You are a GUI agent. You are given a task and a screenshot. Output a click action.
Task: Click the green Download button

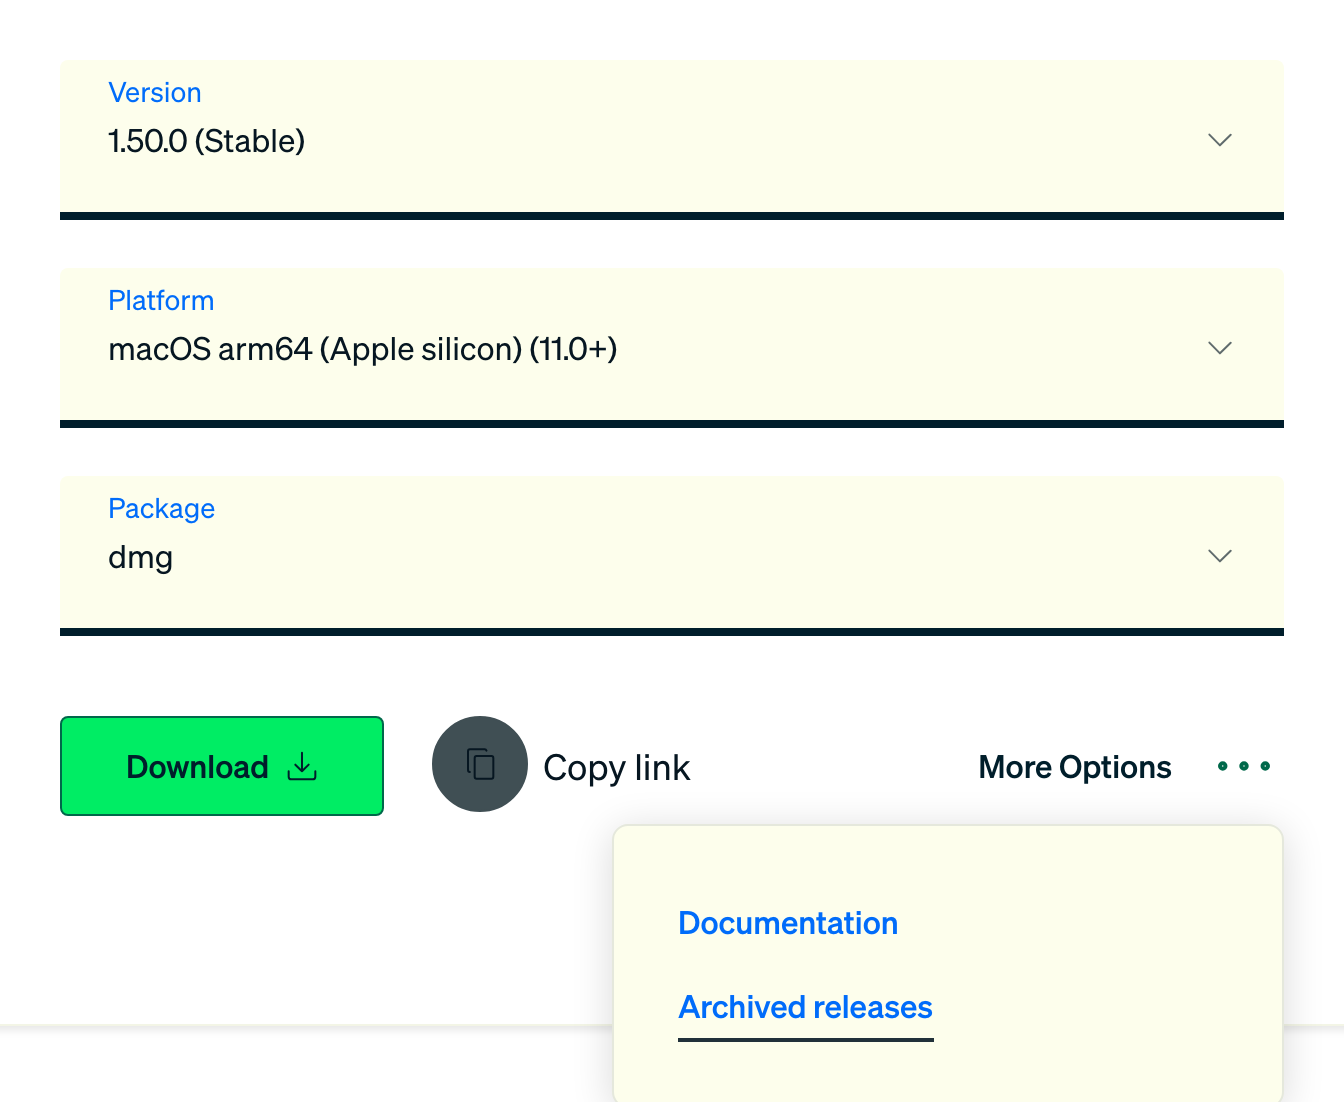pyautogui.click(x=222, y=766)
